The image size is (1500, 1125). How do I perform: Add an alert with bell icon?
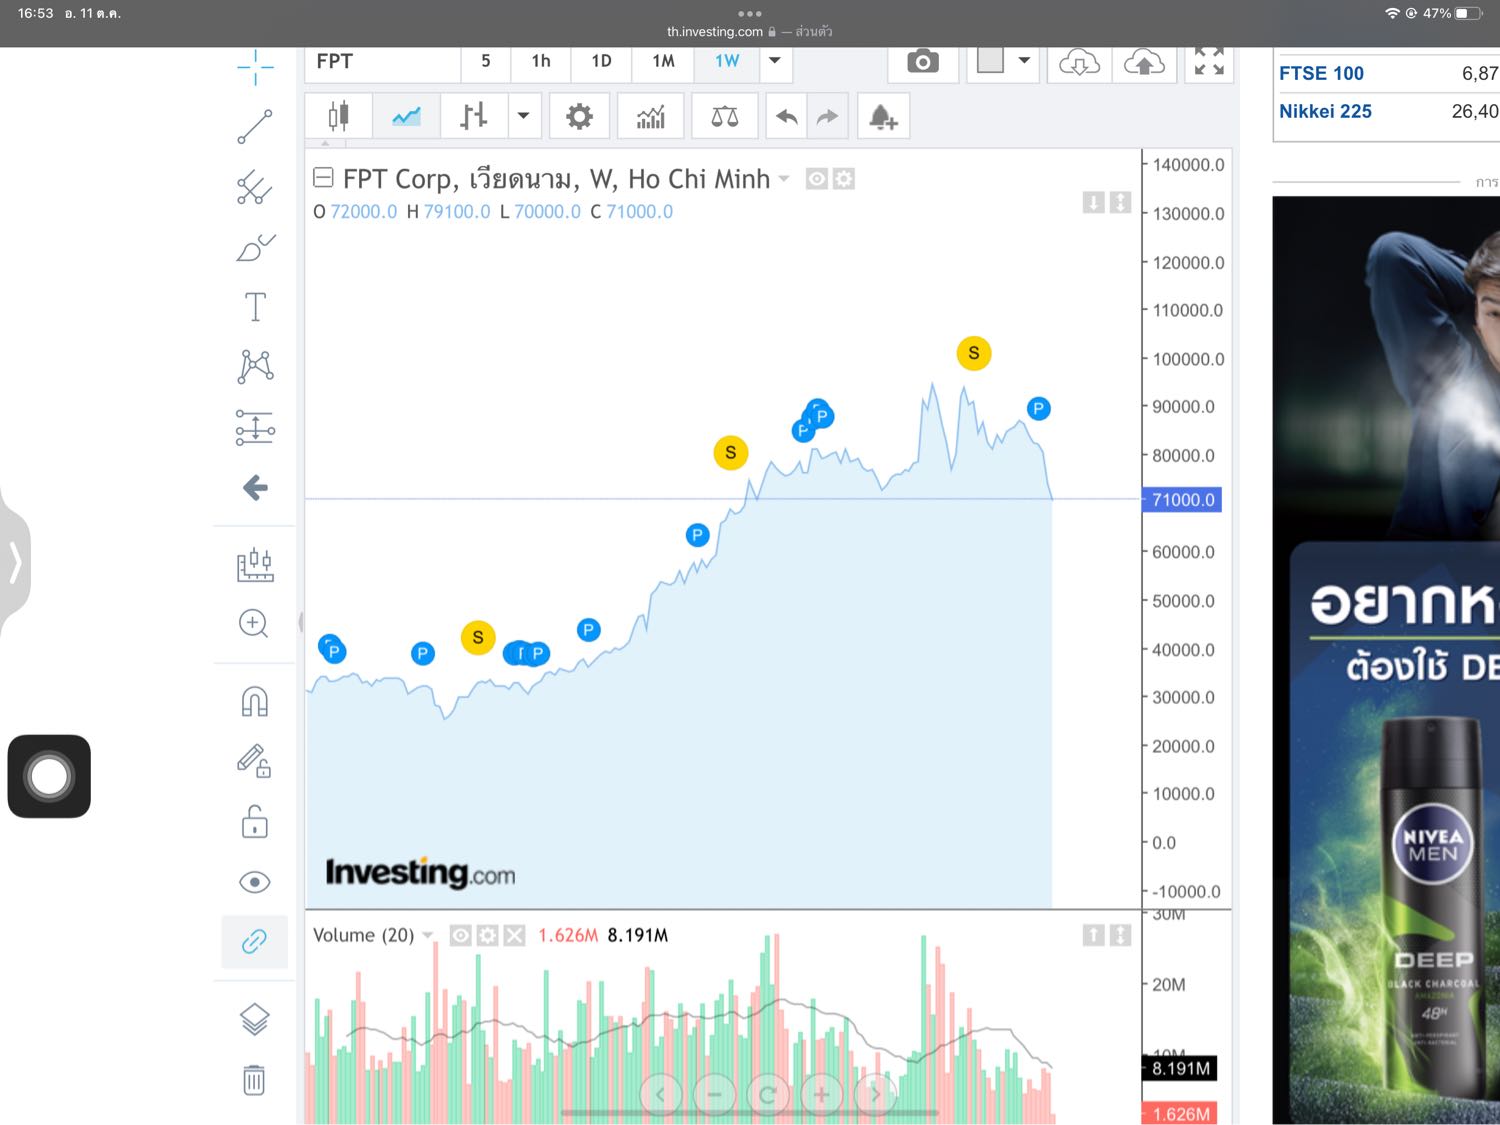(883, 117)
